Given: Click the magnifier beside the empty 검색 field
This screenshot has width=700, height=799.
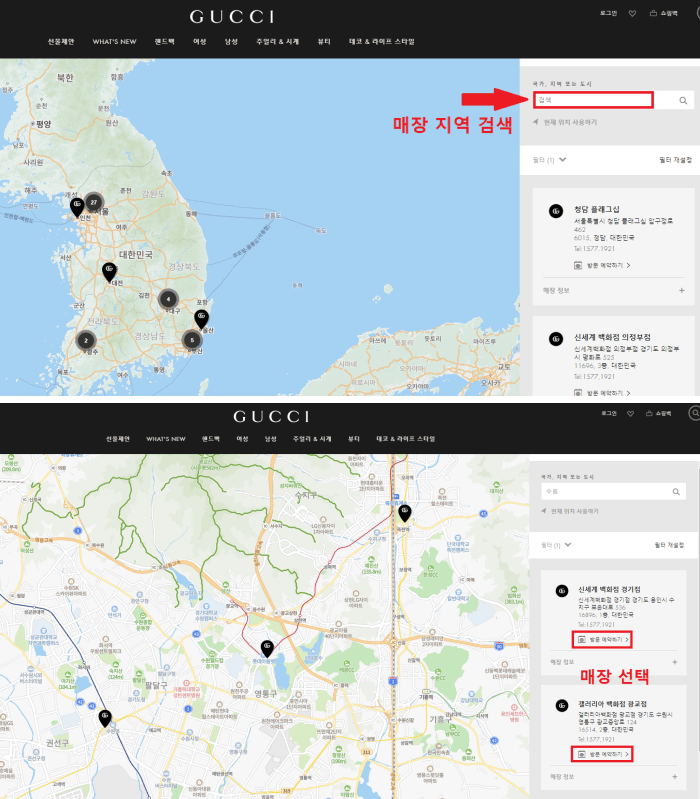Looking at the screenshot, I should (x=683, y=100).
